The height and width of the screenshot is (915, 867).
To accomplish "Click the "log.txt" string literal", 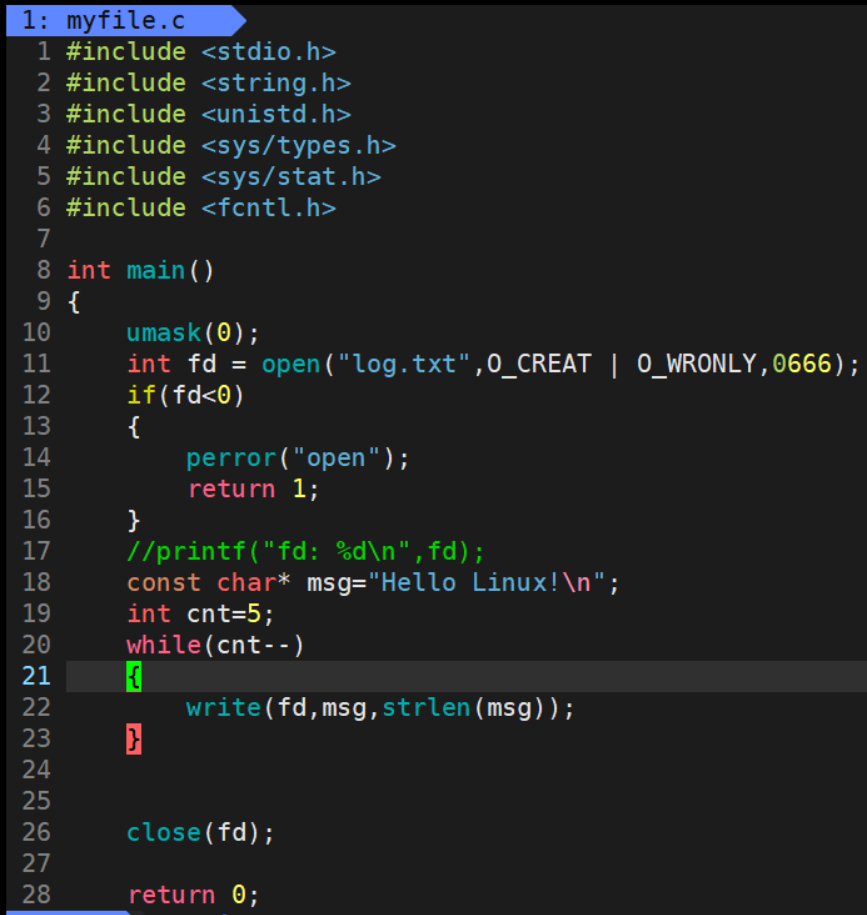I will pyautogui.click(x=404, y=364).
